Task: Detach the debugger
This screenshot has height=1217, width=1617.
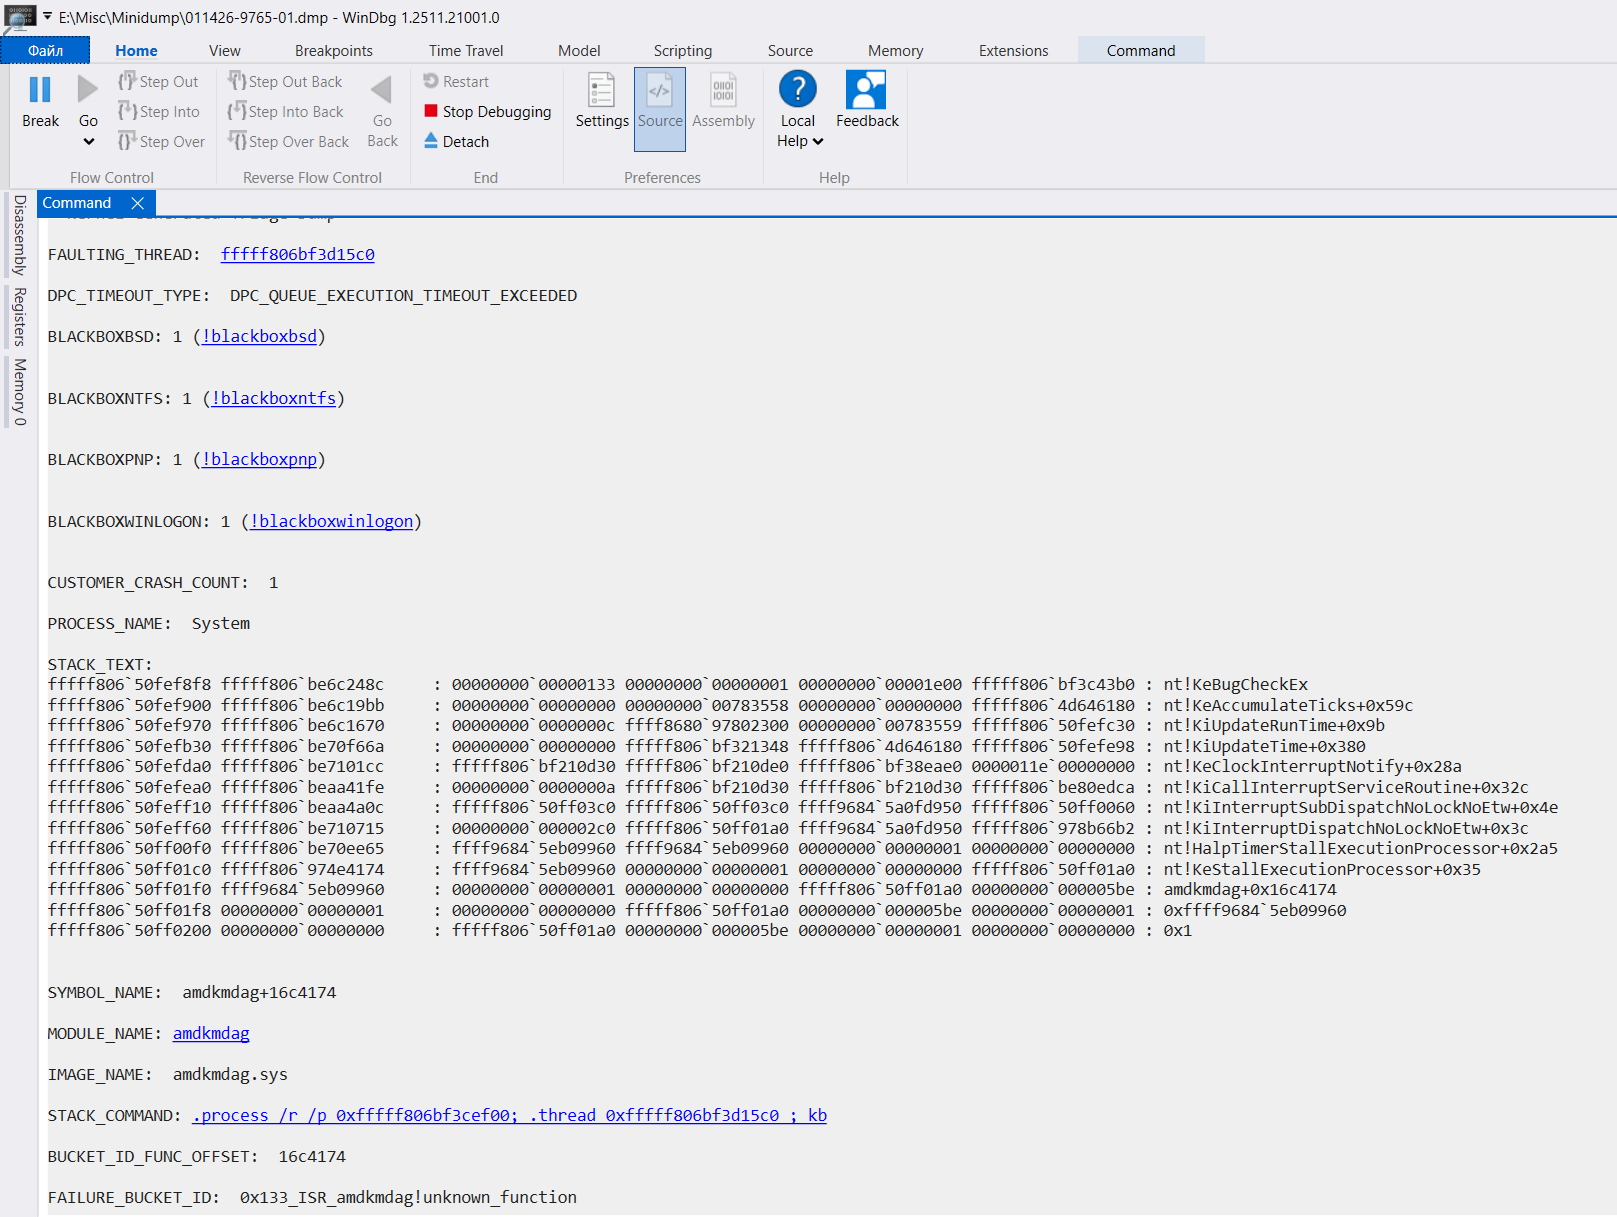Action: tap(456, 142)
